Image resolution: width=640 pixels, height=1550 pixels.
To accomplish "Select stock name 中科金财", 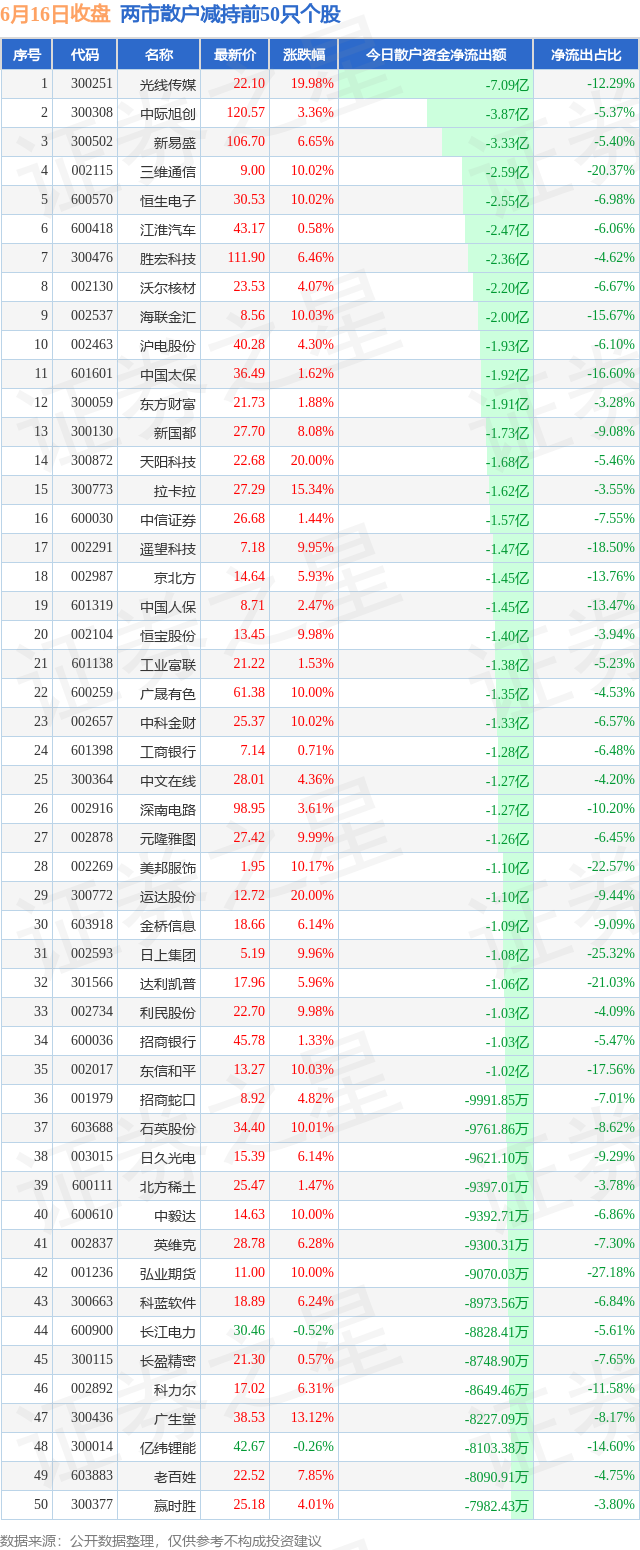I will (x=168, y=722).
